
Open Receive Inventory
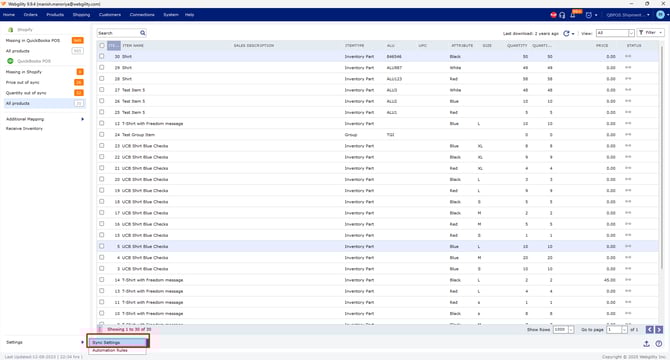24,129
